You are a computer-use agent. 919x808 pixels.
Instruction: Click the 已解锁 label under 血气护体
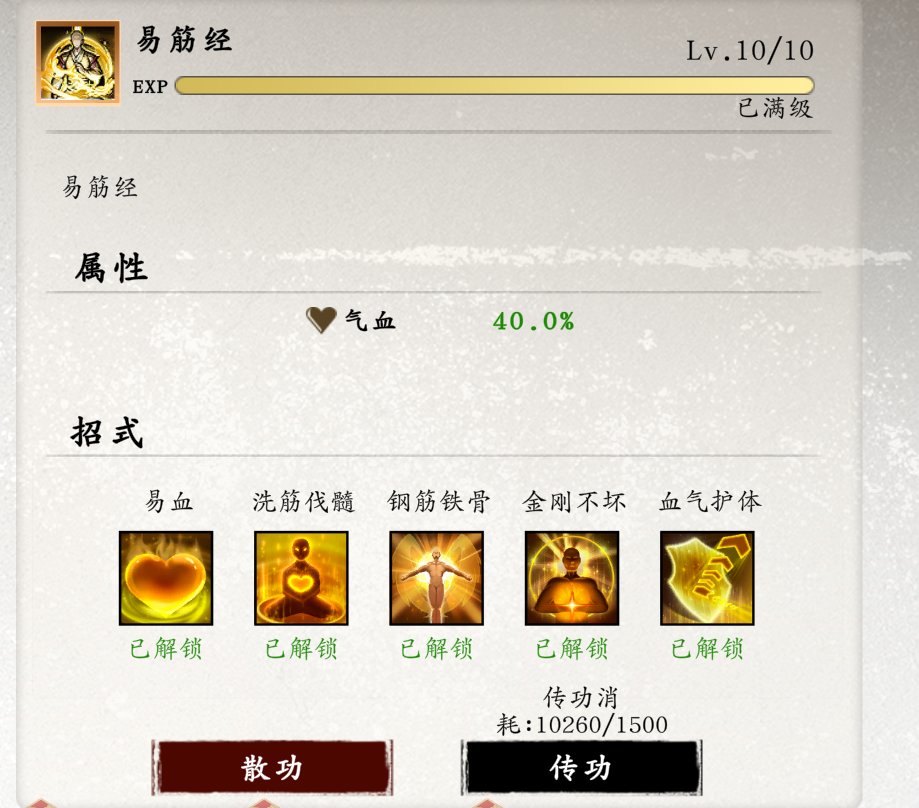click(707, 649)
